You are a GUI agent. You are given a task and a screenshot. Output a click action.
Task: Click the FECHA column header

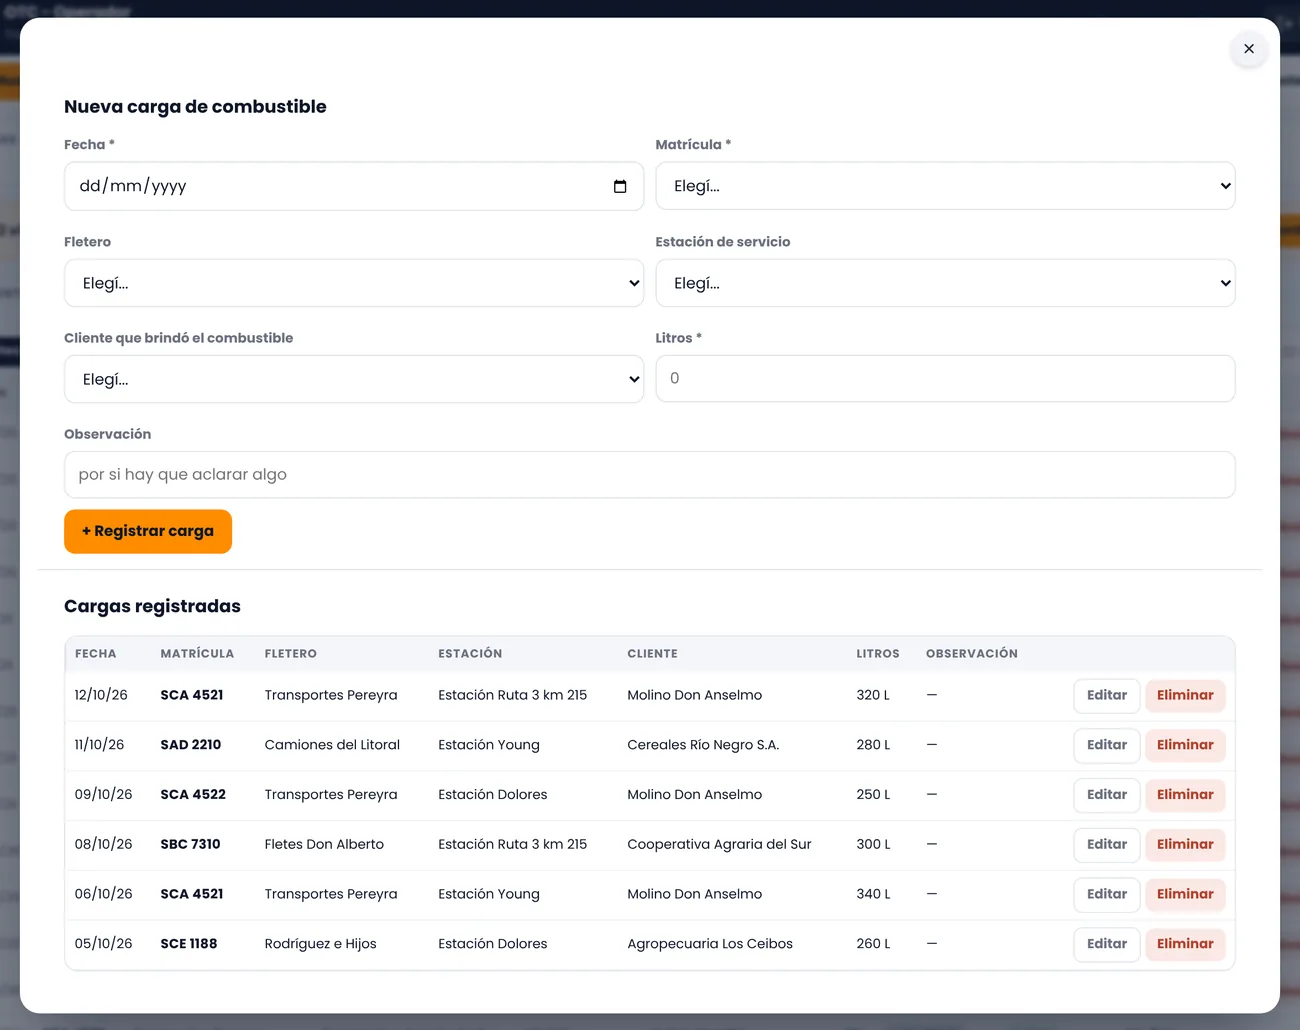[96, 654]
